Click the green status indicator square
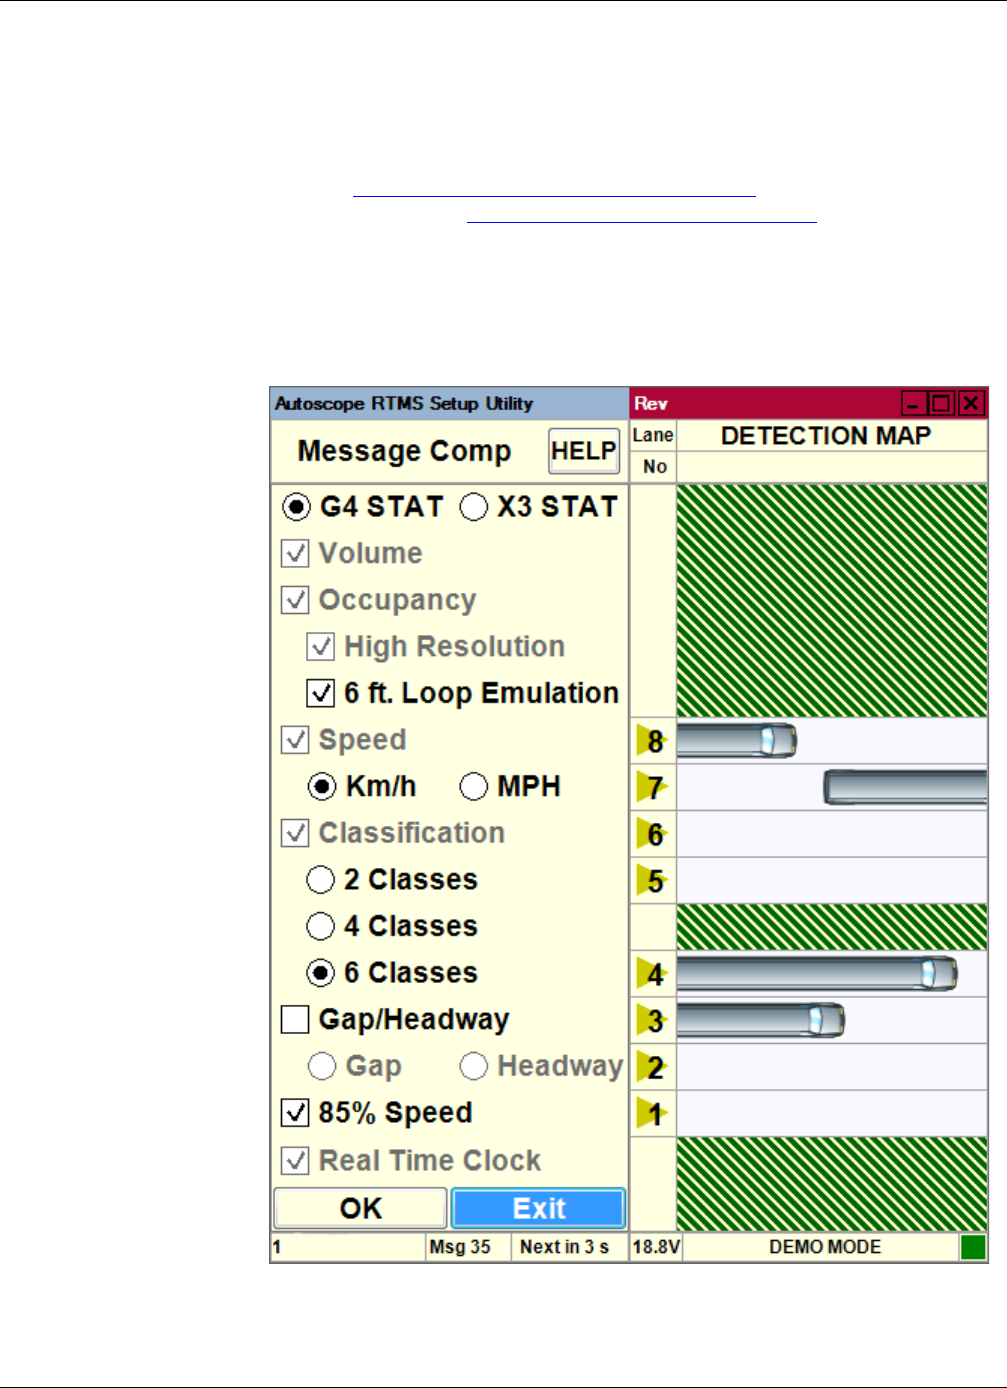The image size is (1007, 1388). (x=972, y=1247)
